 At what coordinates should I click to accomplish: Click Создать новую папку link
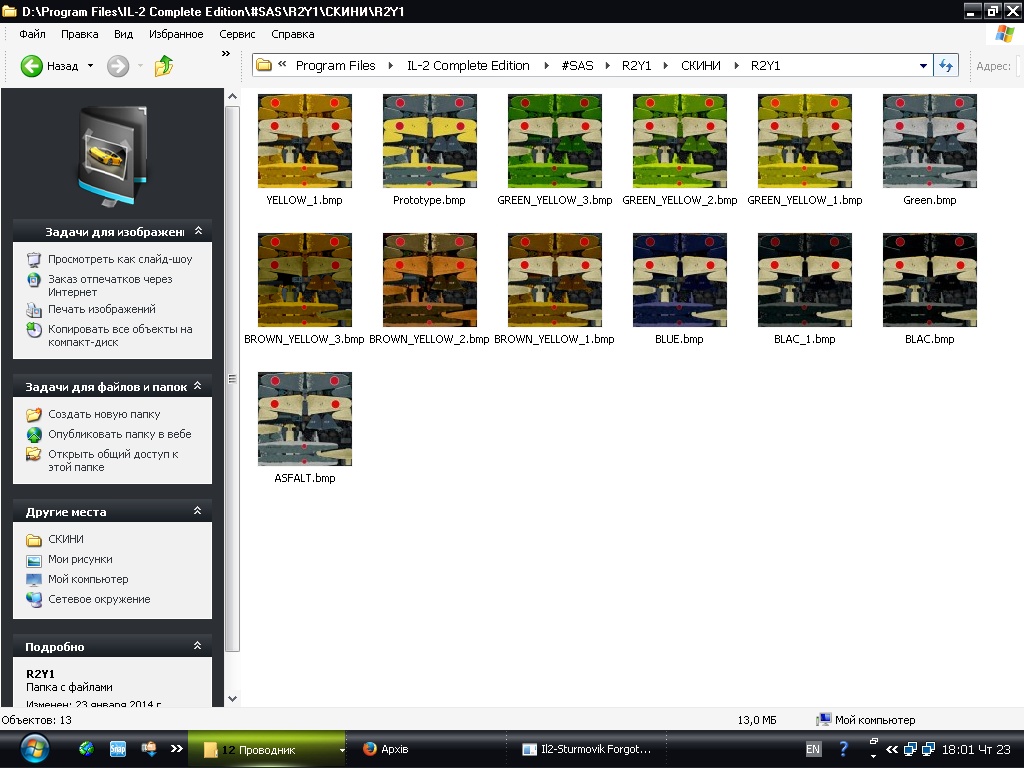click(104, 414)
